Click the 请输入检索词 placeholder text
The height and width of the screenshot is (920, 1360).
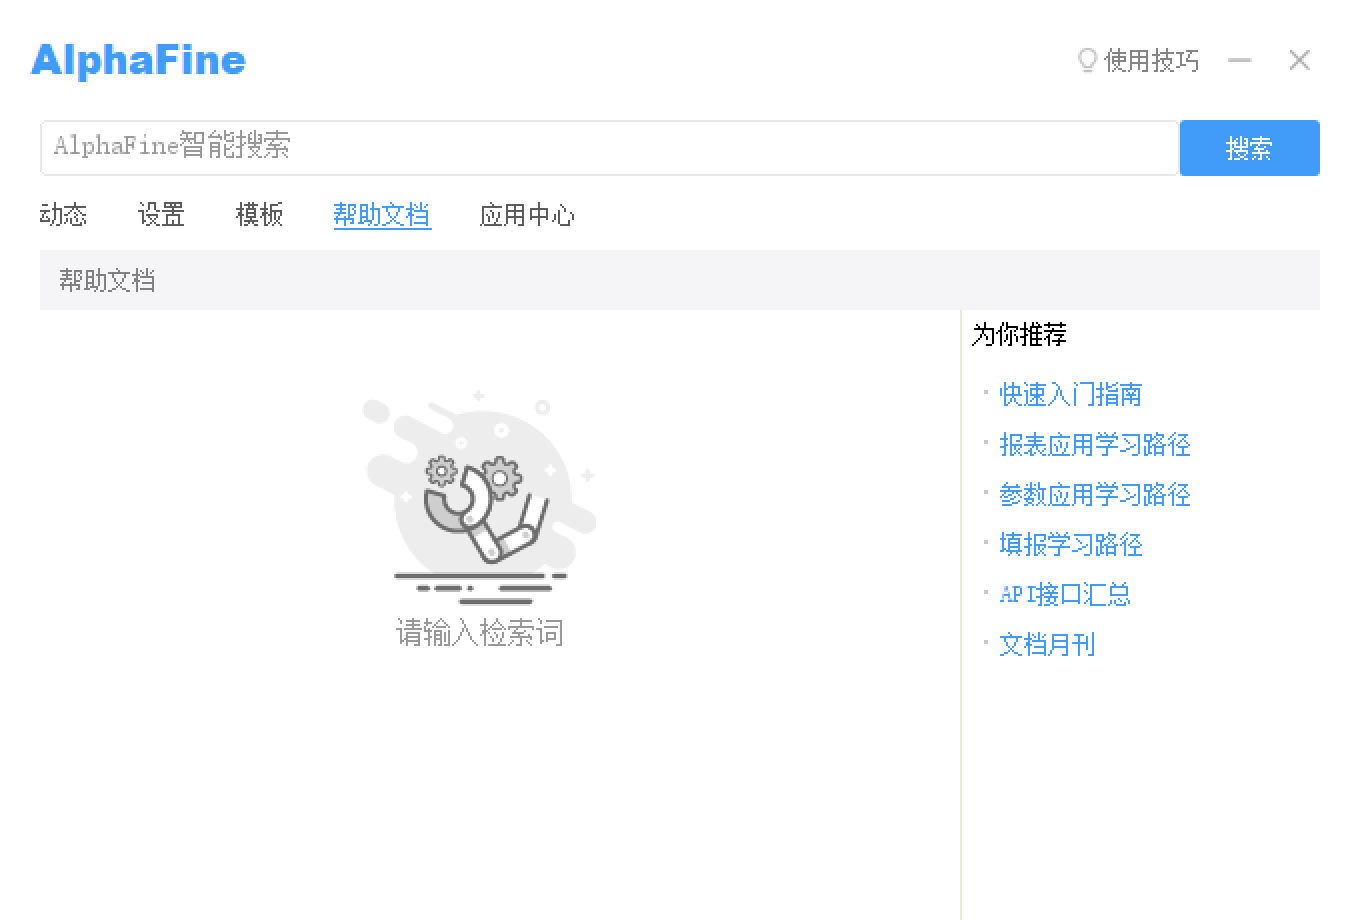[x=480, y=633]
